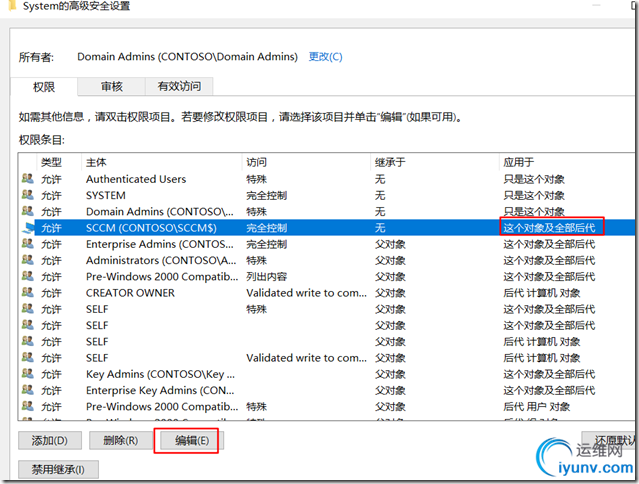639x484 pixels.
Task: Select the Domain Admins (CONTOSO\... entry
Action: coord(326,211)
